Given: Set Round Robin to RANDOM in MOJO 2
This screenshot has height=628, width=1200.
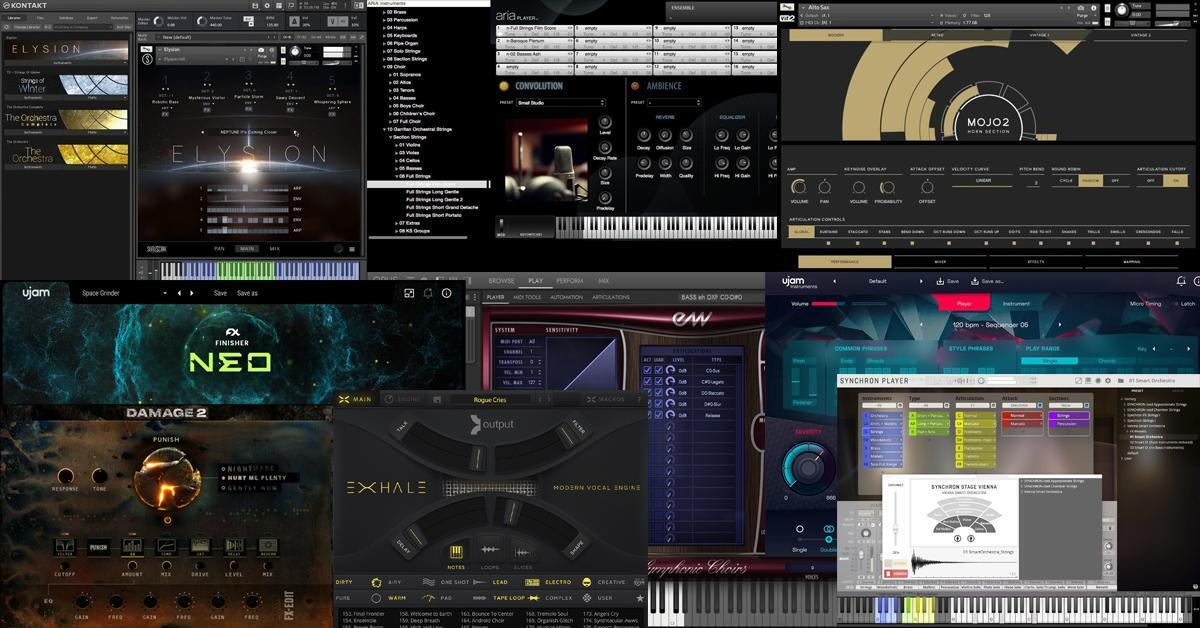Looking at the screenshot, I should click(x=1090, y=182).
